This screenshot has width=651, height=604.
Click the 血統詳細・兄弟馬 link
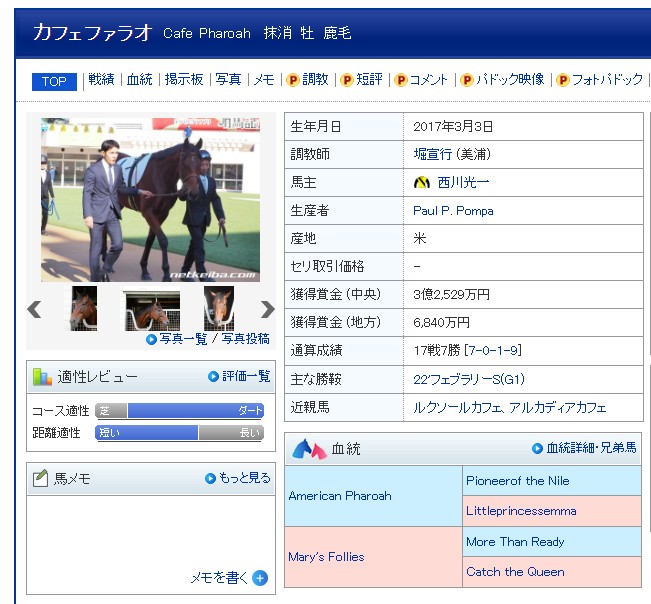click(590, 449)
